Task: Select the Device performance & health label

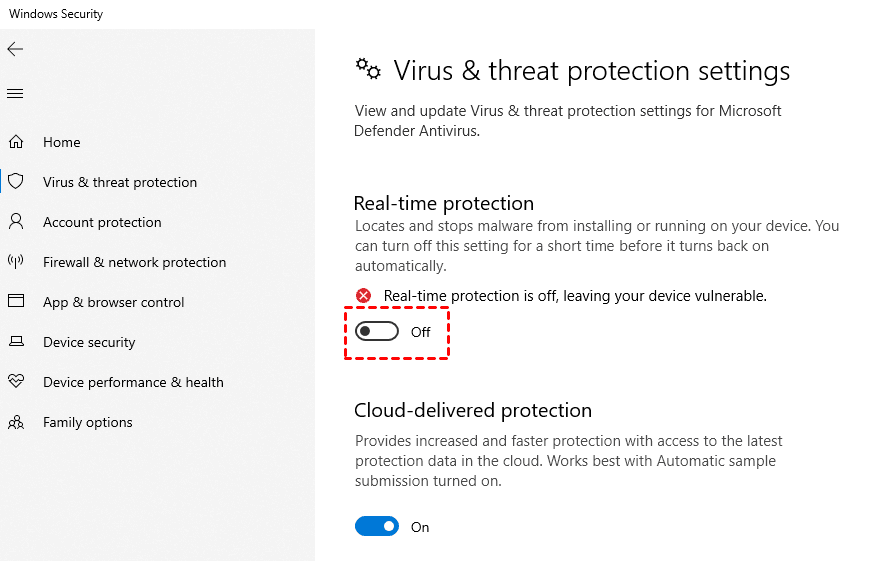Action: (133, 382)
